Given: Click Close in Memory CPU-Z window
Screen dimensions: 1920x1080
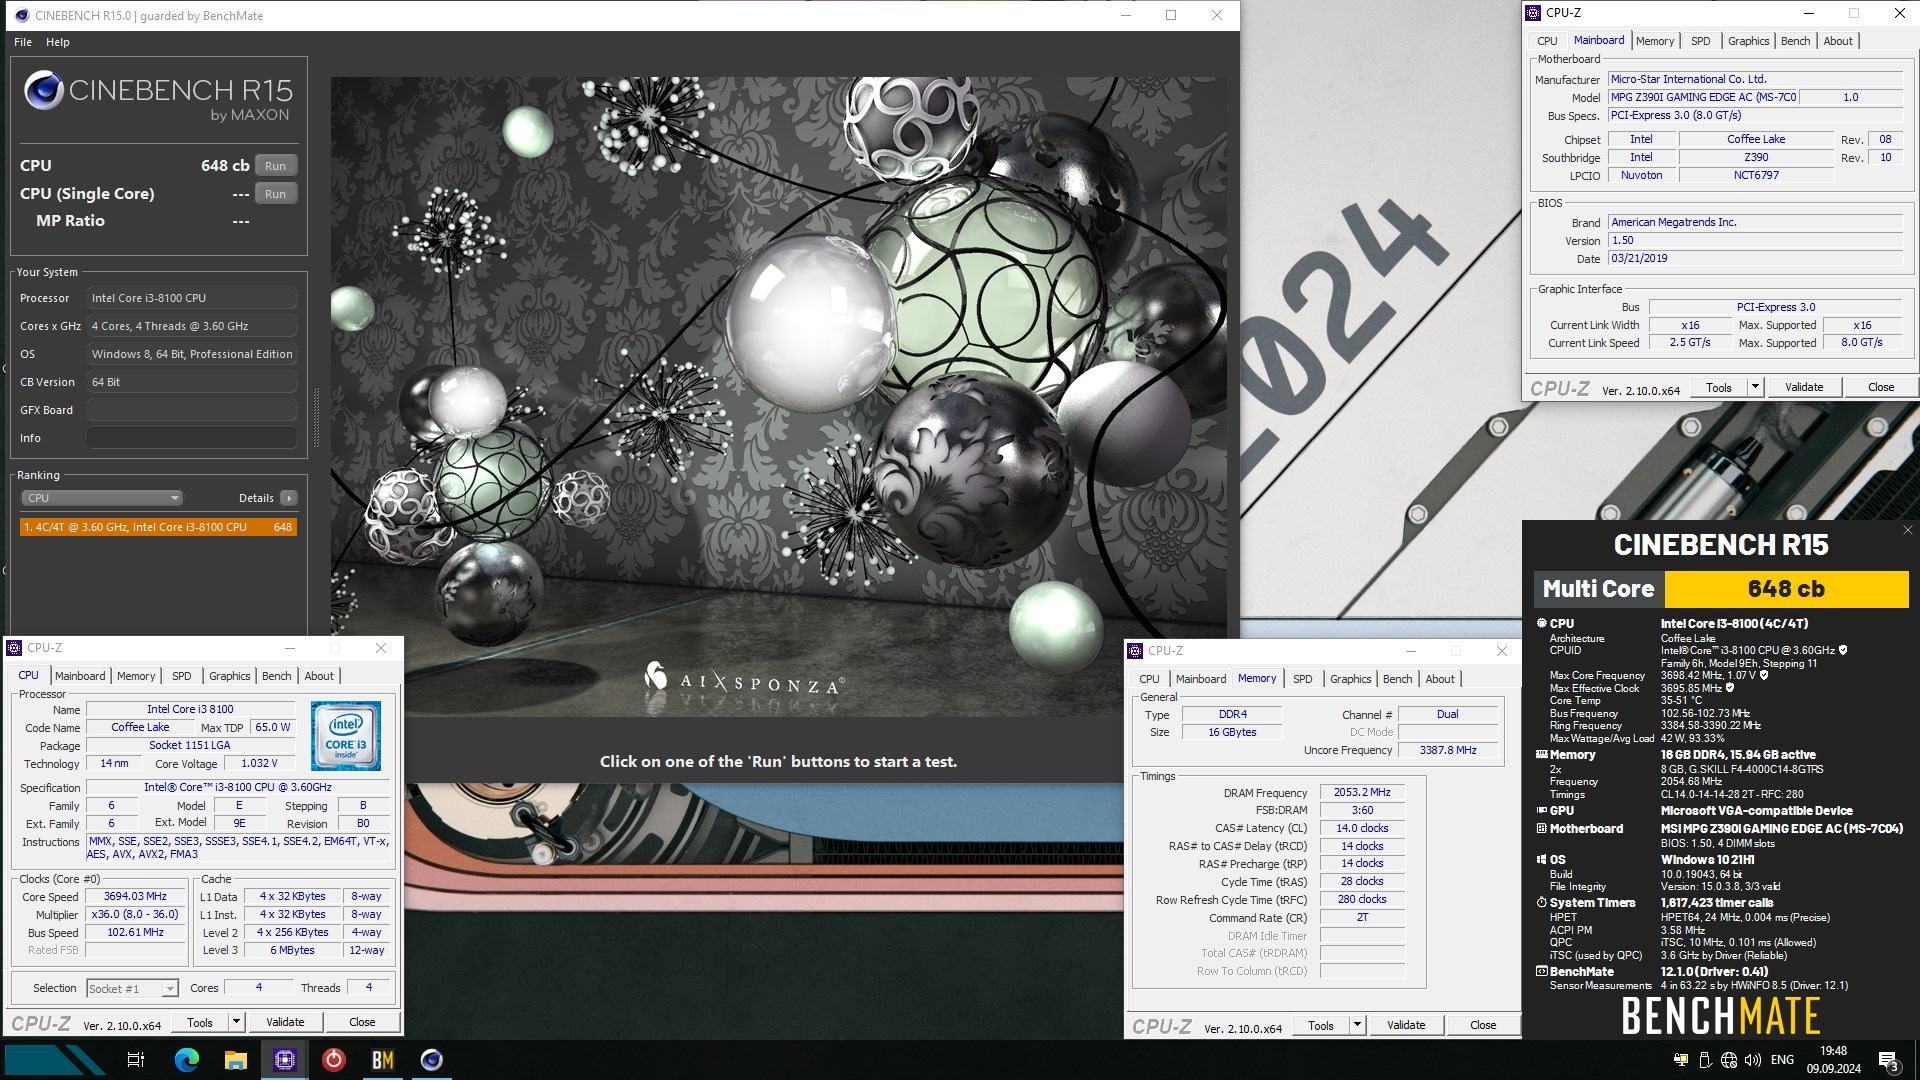Looking at the screenshot, I should click(1483, 1025).
